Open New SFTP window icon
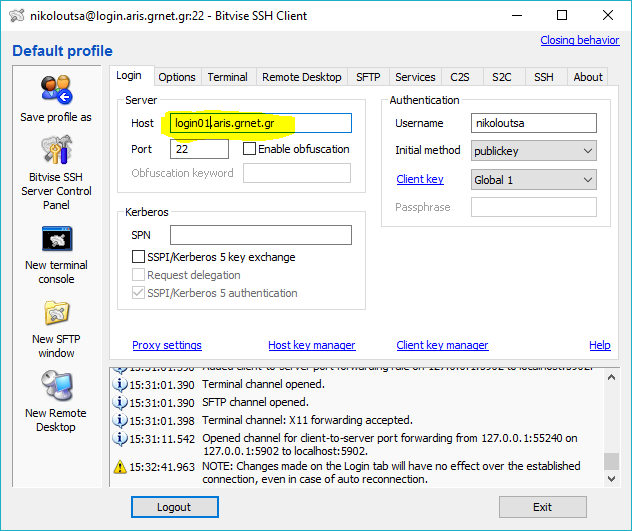Image resolution: width=632 pixels, height=531 pixels. pyautogui.click(x=56, y=313)
